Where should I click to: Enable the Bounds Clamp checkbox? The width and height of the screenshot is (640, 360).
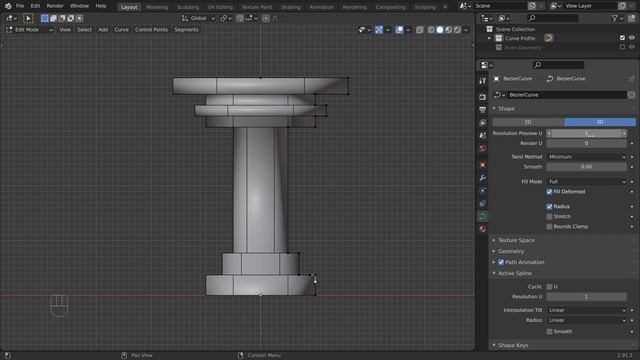tap(549, 227)
